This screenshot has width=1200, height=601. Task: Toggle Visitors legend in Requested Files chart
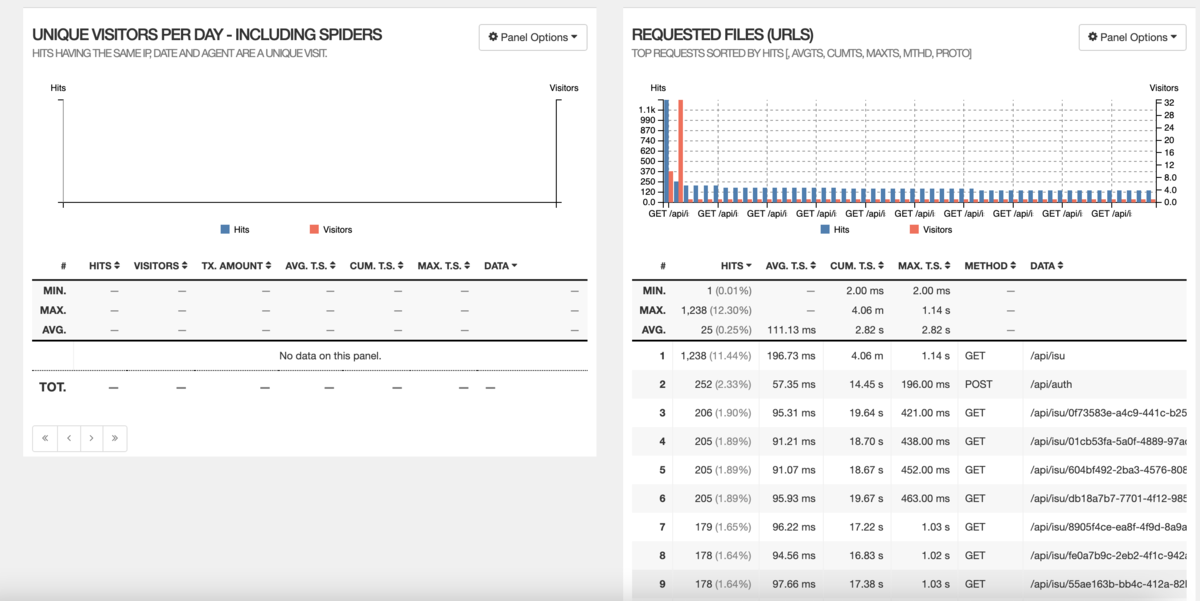931,230
